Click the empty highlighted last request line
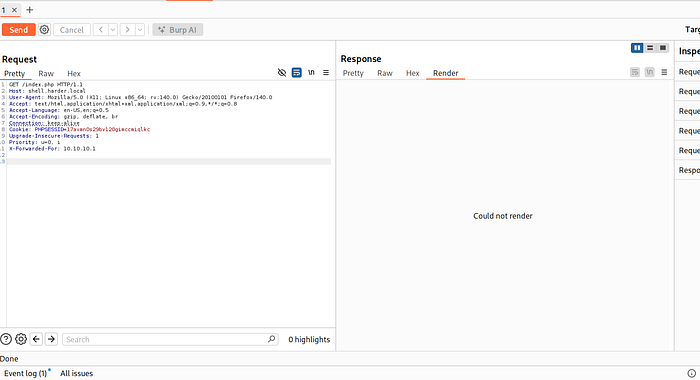 [x=169, y=161]
